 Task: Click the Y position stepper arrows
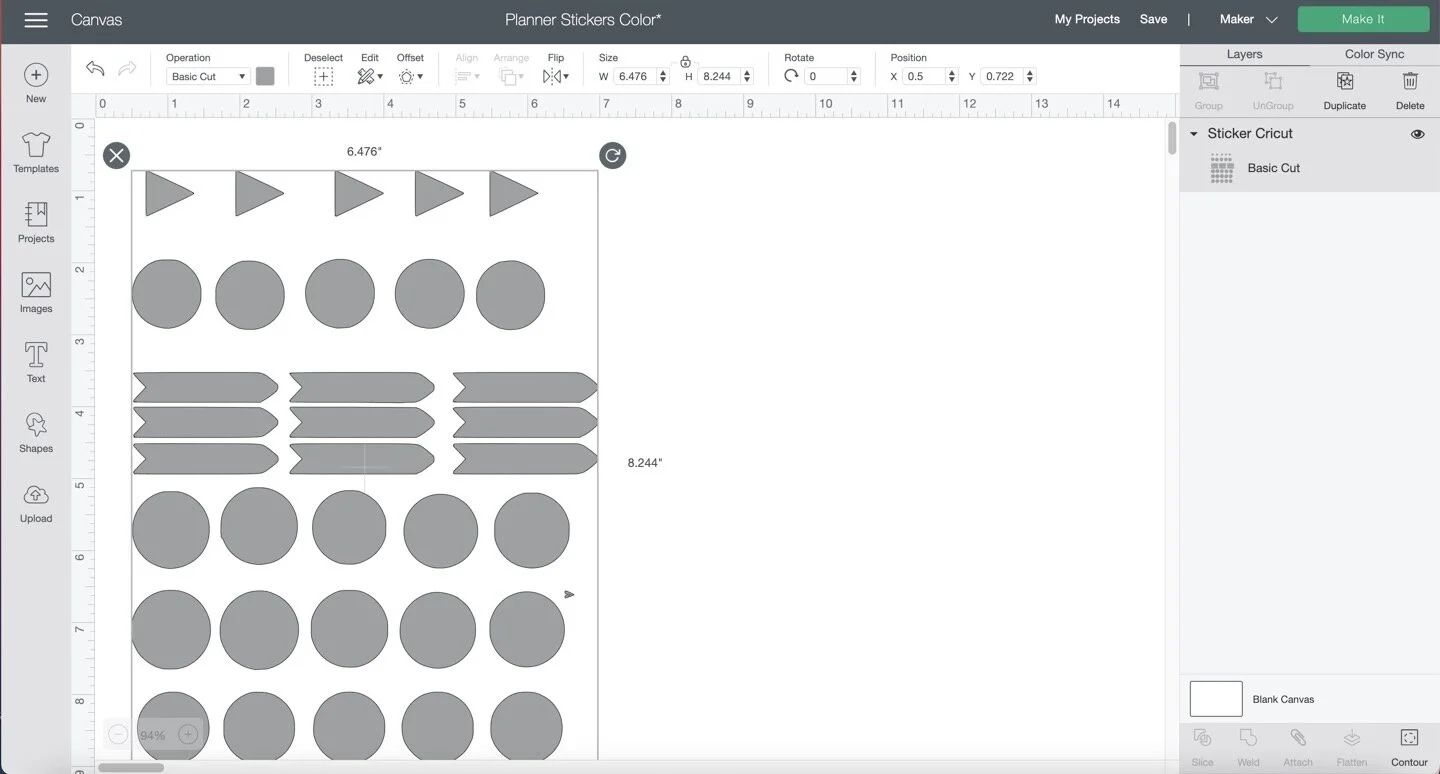(x=1029, y=76)
